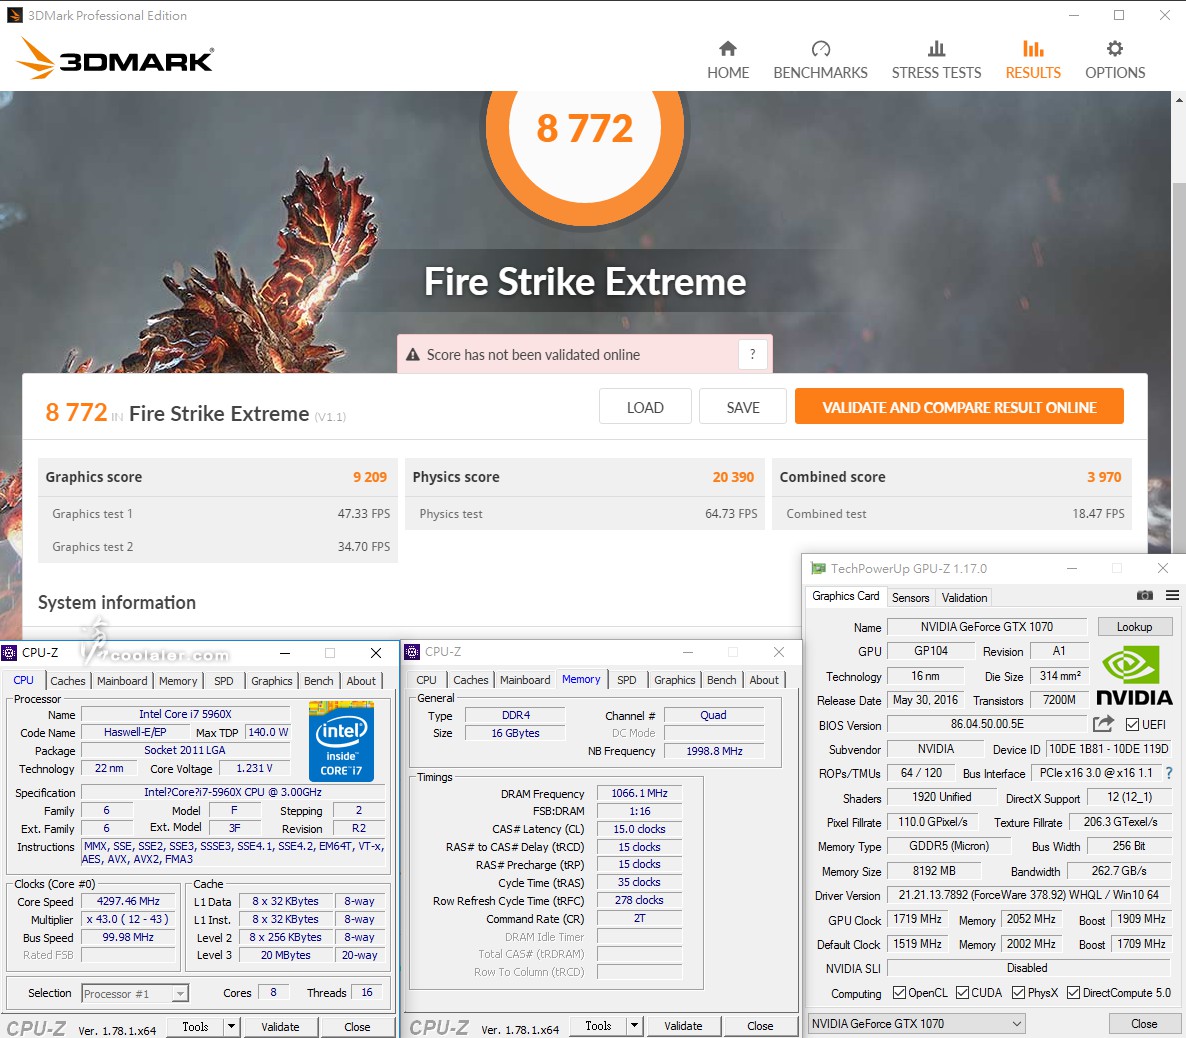Open the GeForce GTX 1070 GPU selector

click(916, 1024)
